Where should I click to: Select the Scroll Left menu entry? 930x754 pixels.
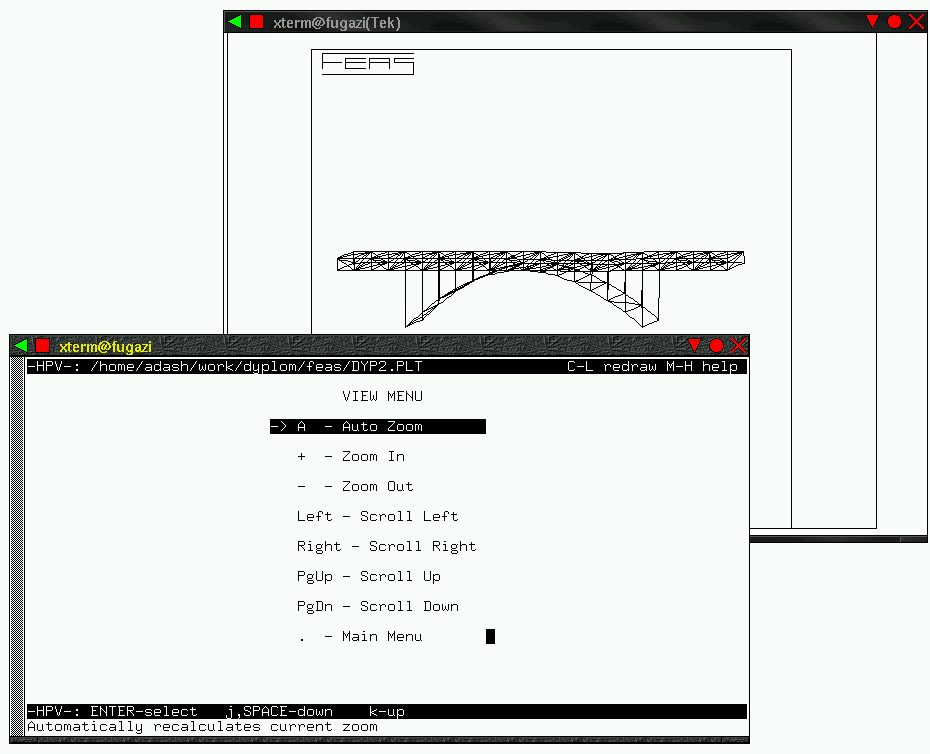pos(377,516)
